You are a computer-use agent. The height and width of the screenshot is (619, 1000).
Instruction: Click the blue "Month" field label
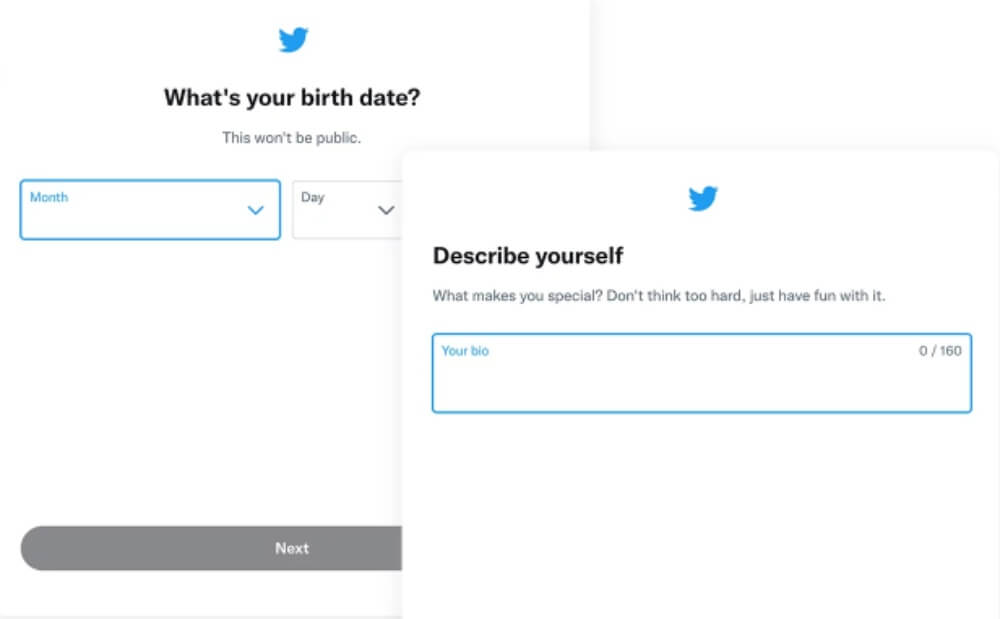(x=49, y=197)
